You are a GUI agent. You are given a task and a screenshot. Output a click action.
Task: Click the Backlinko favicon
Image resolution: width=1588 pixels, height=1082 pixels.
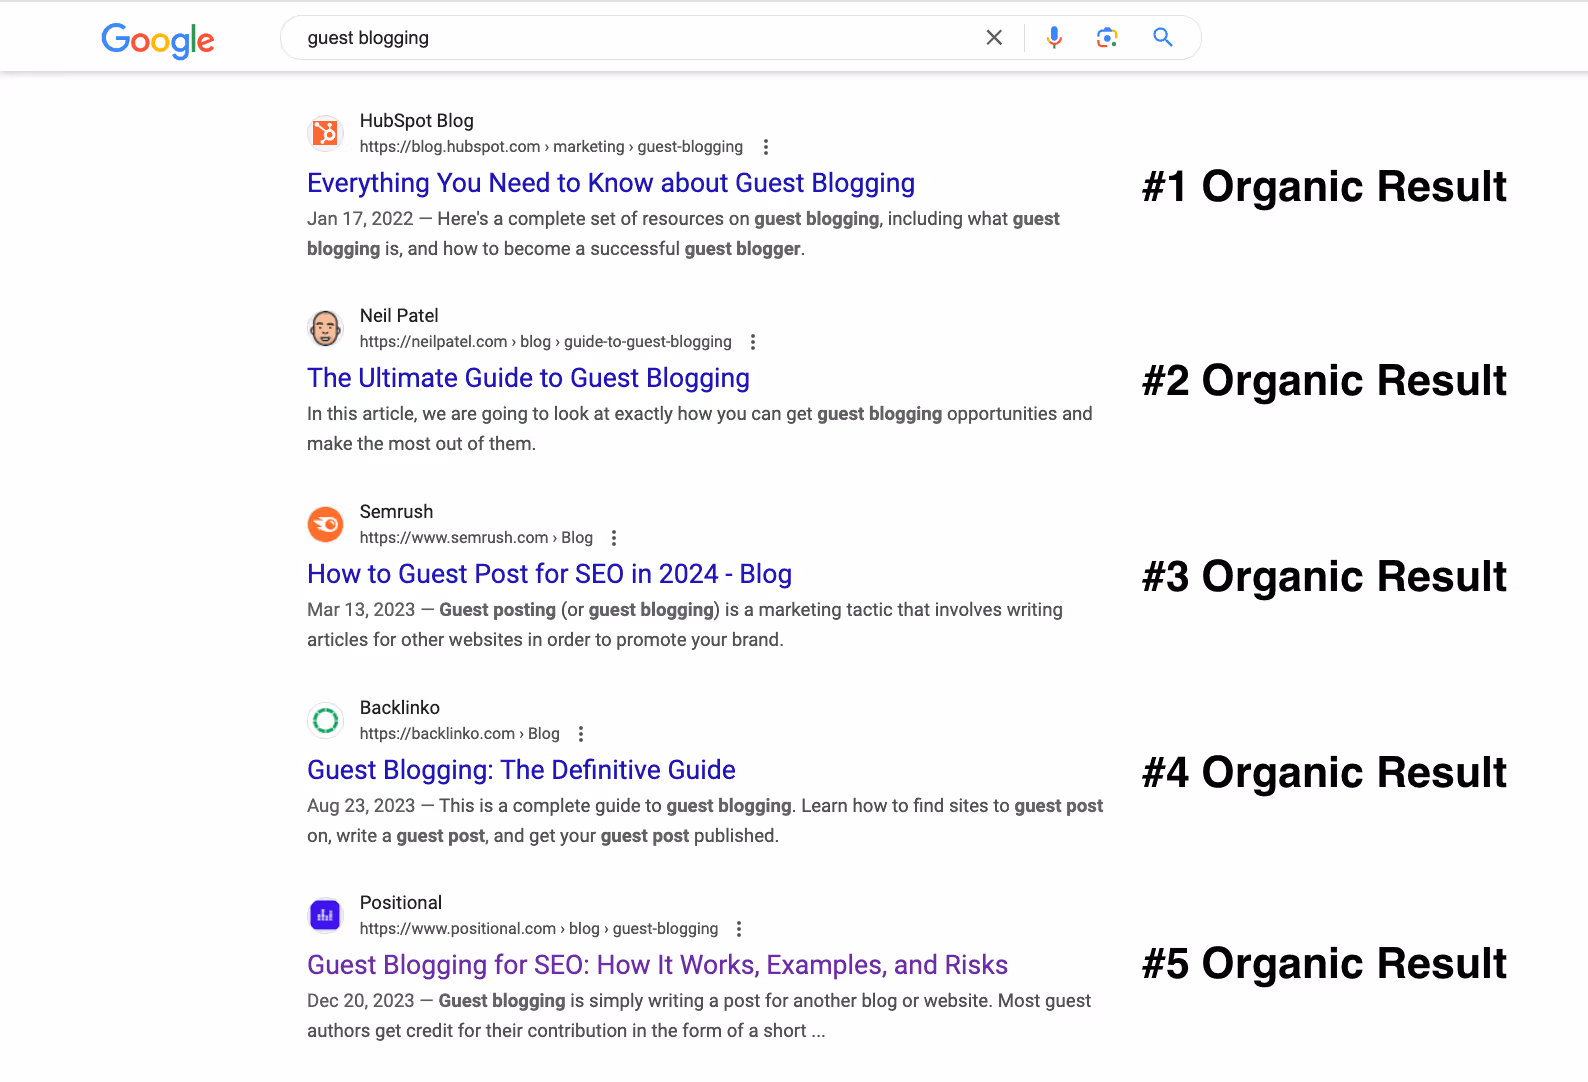pyautogui.click(x=325, y=720)
